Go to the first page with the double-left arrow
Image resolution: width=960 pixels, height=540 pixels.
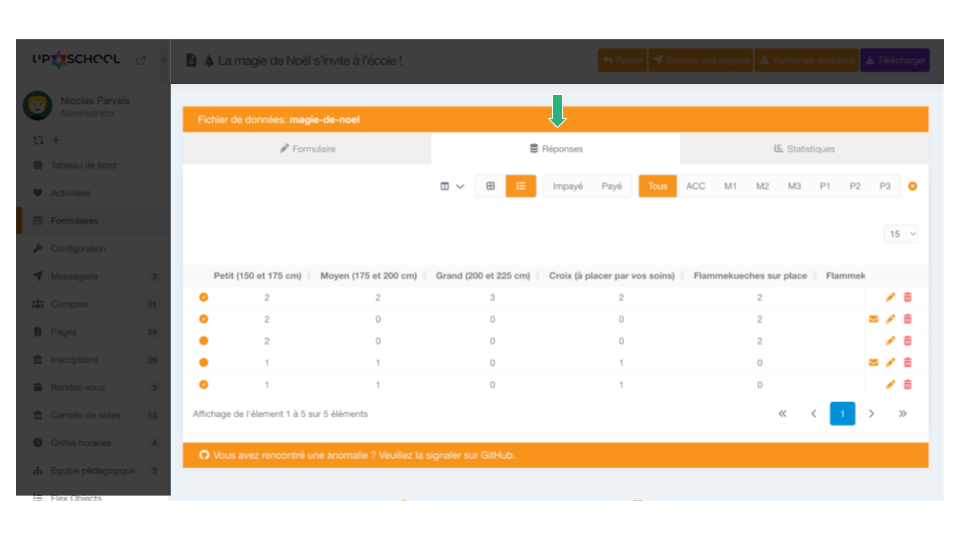click(782, 414)
